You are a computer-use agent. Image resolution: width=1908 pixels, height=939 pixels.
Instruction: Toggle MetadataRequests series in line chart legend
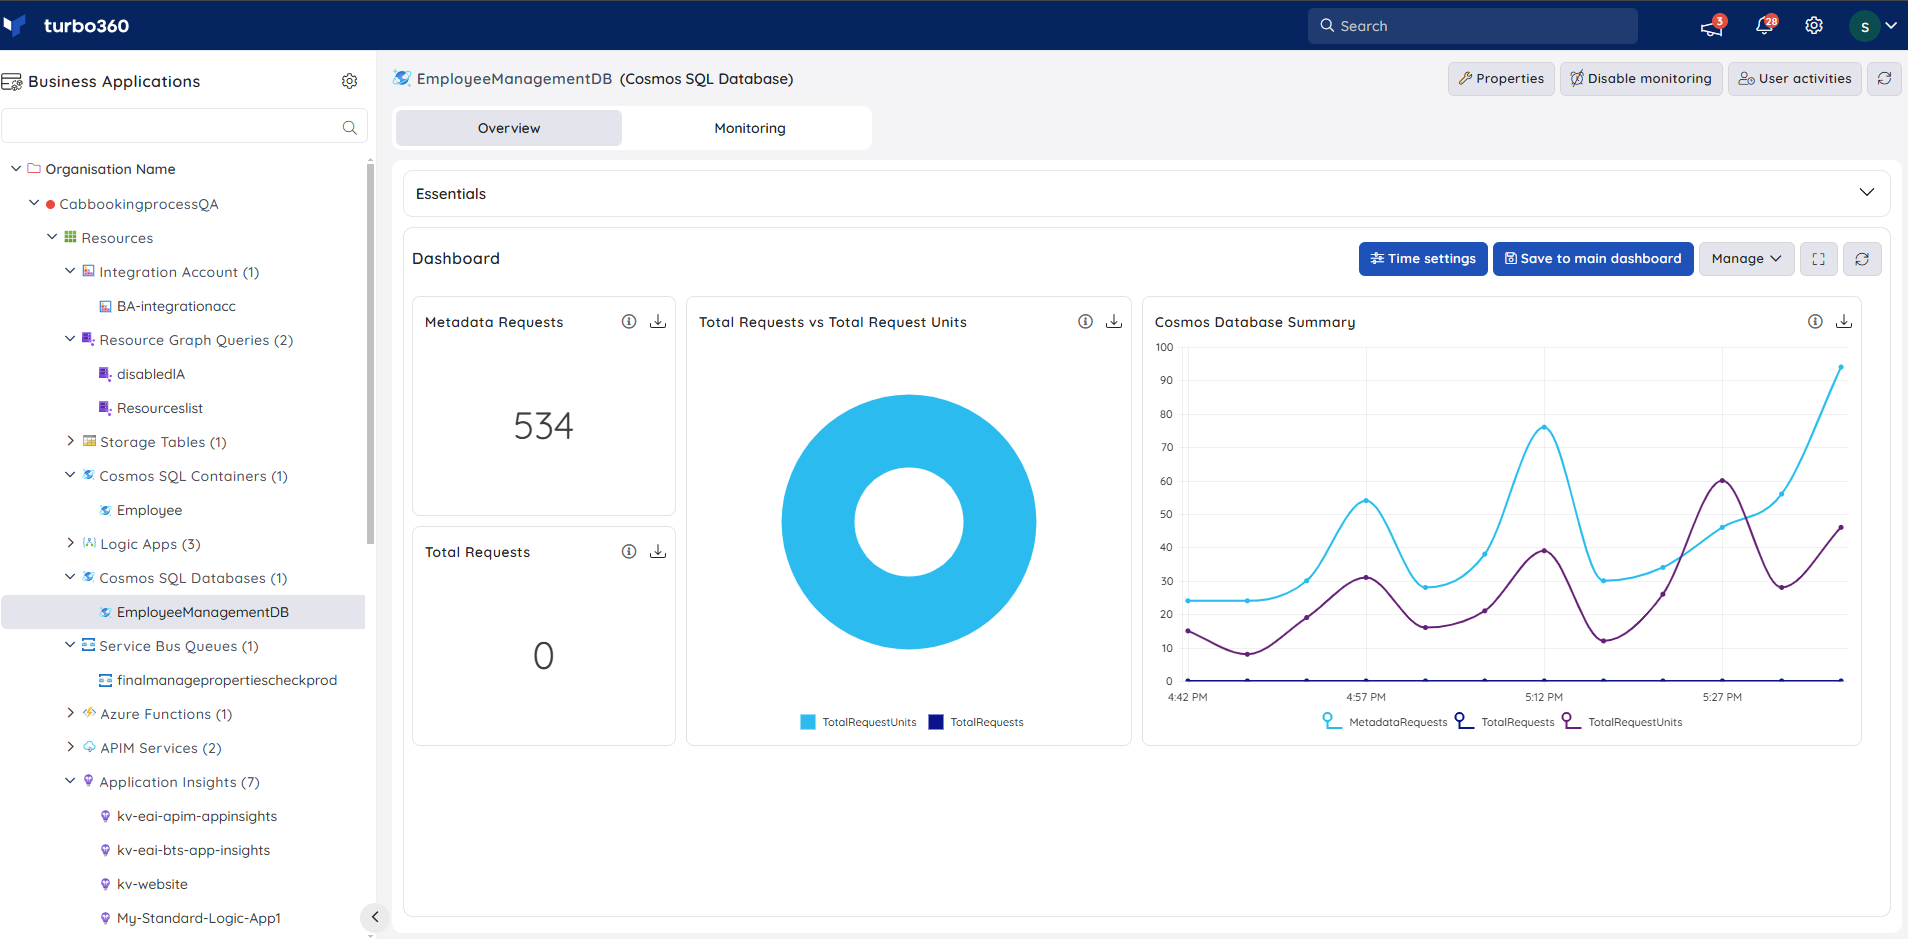click(1384, 721)
